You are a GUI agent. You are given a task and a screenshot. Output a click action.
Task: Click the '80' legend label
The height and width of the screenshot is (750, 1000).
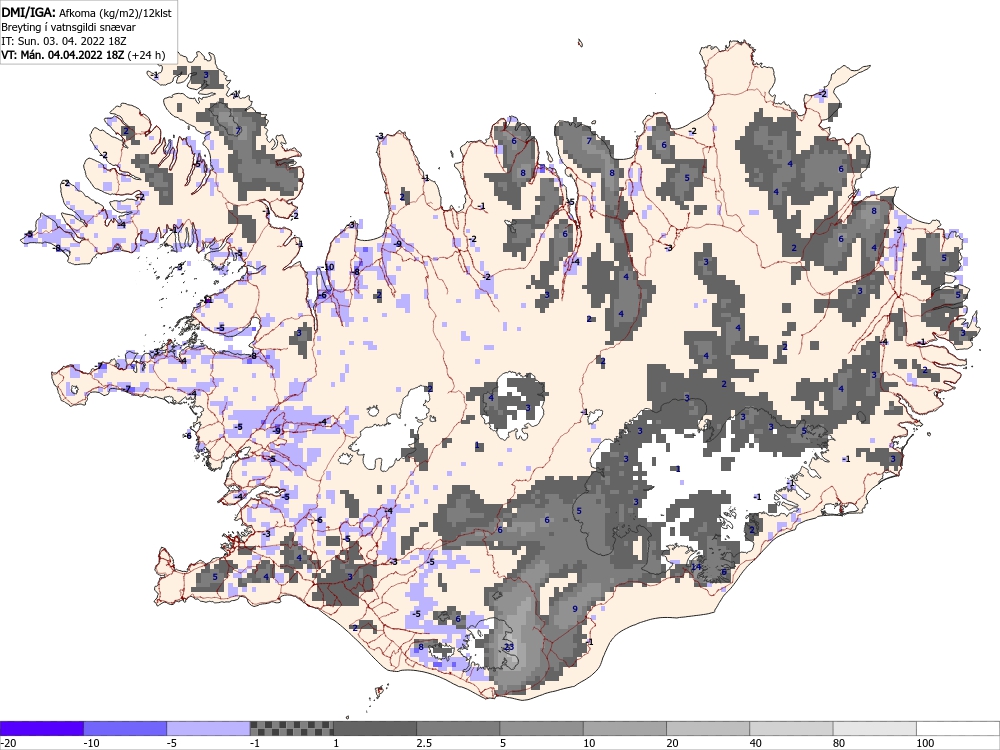pos(839,743)
